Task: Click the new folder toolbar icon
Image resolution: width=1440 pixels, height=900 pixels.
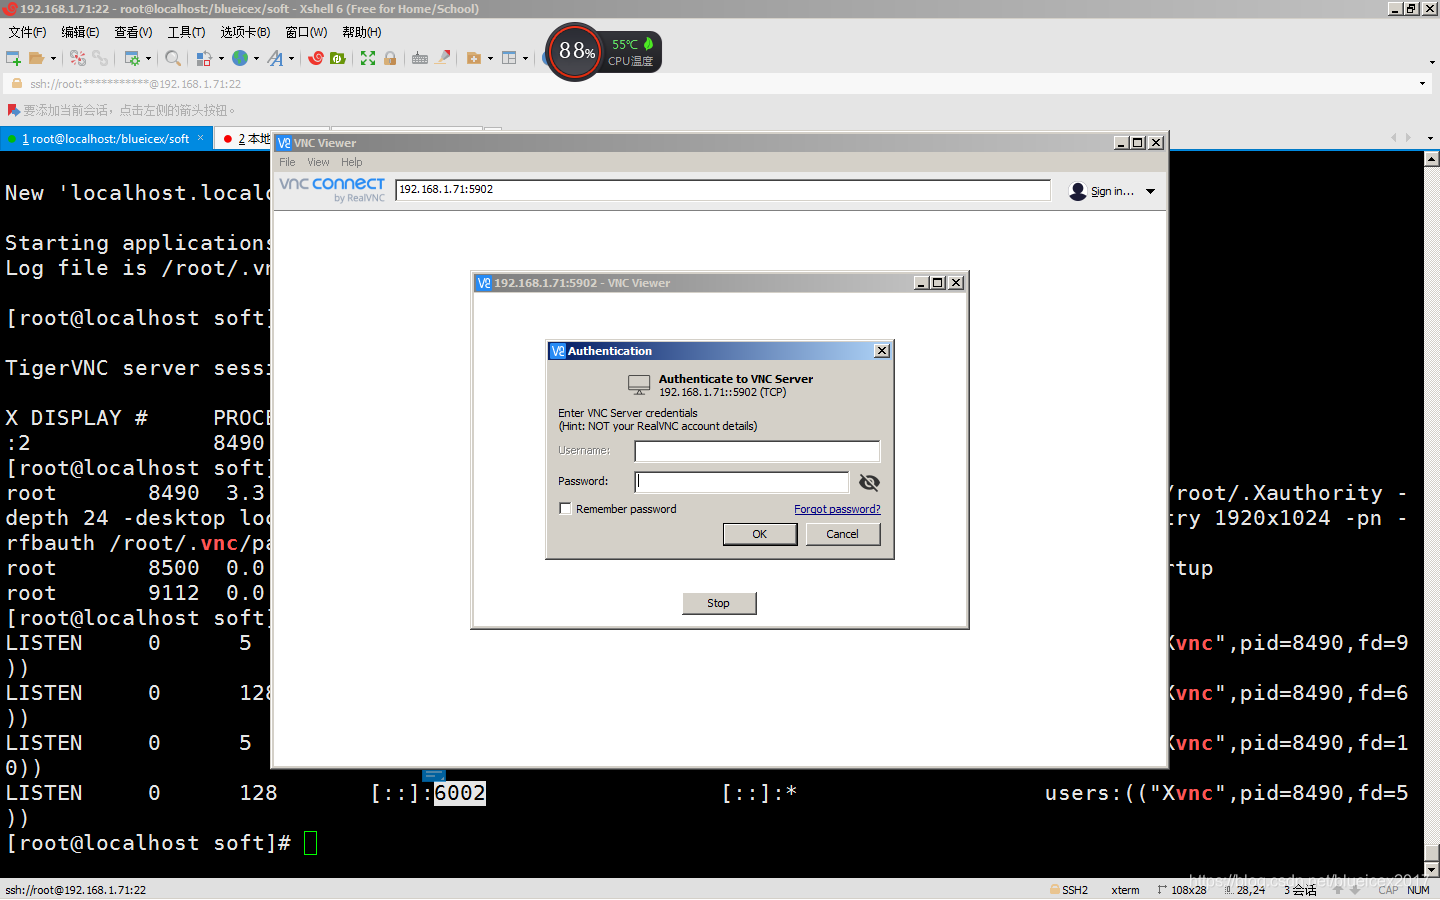Action: point(474,58)
